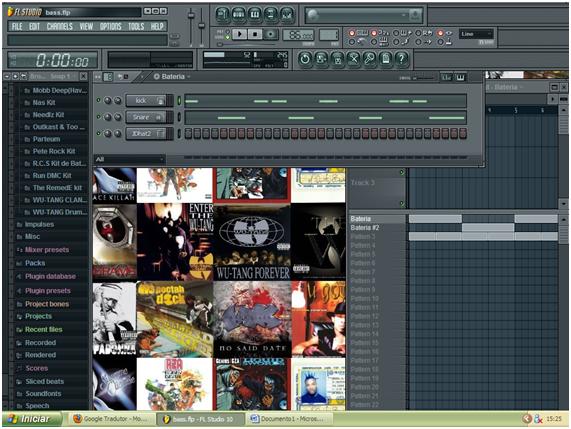This screenshot has height=429, width=571.
Task: Open the Piano Roll view button
Action: click(255, 15)
